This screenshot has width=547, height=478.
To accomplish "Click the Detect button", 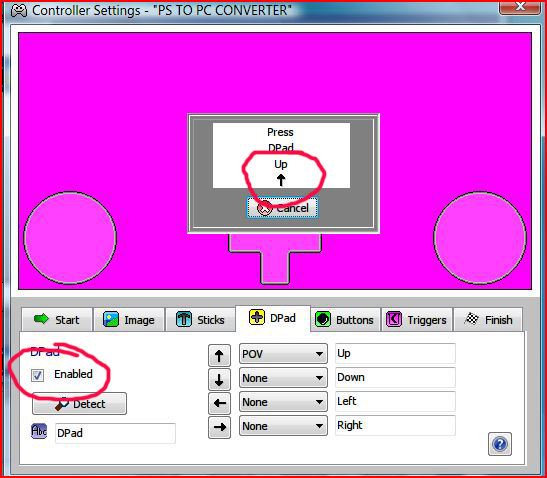I will pos(80,404).
